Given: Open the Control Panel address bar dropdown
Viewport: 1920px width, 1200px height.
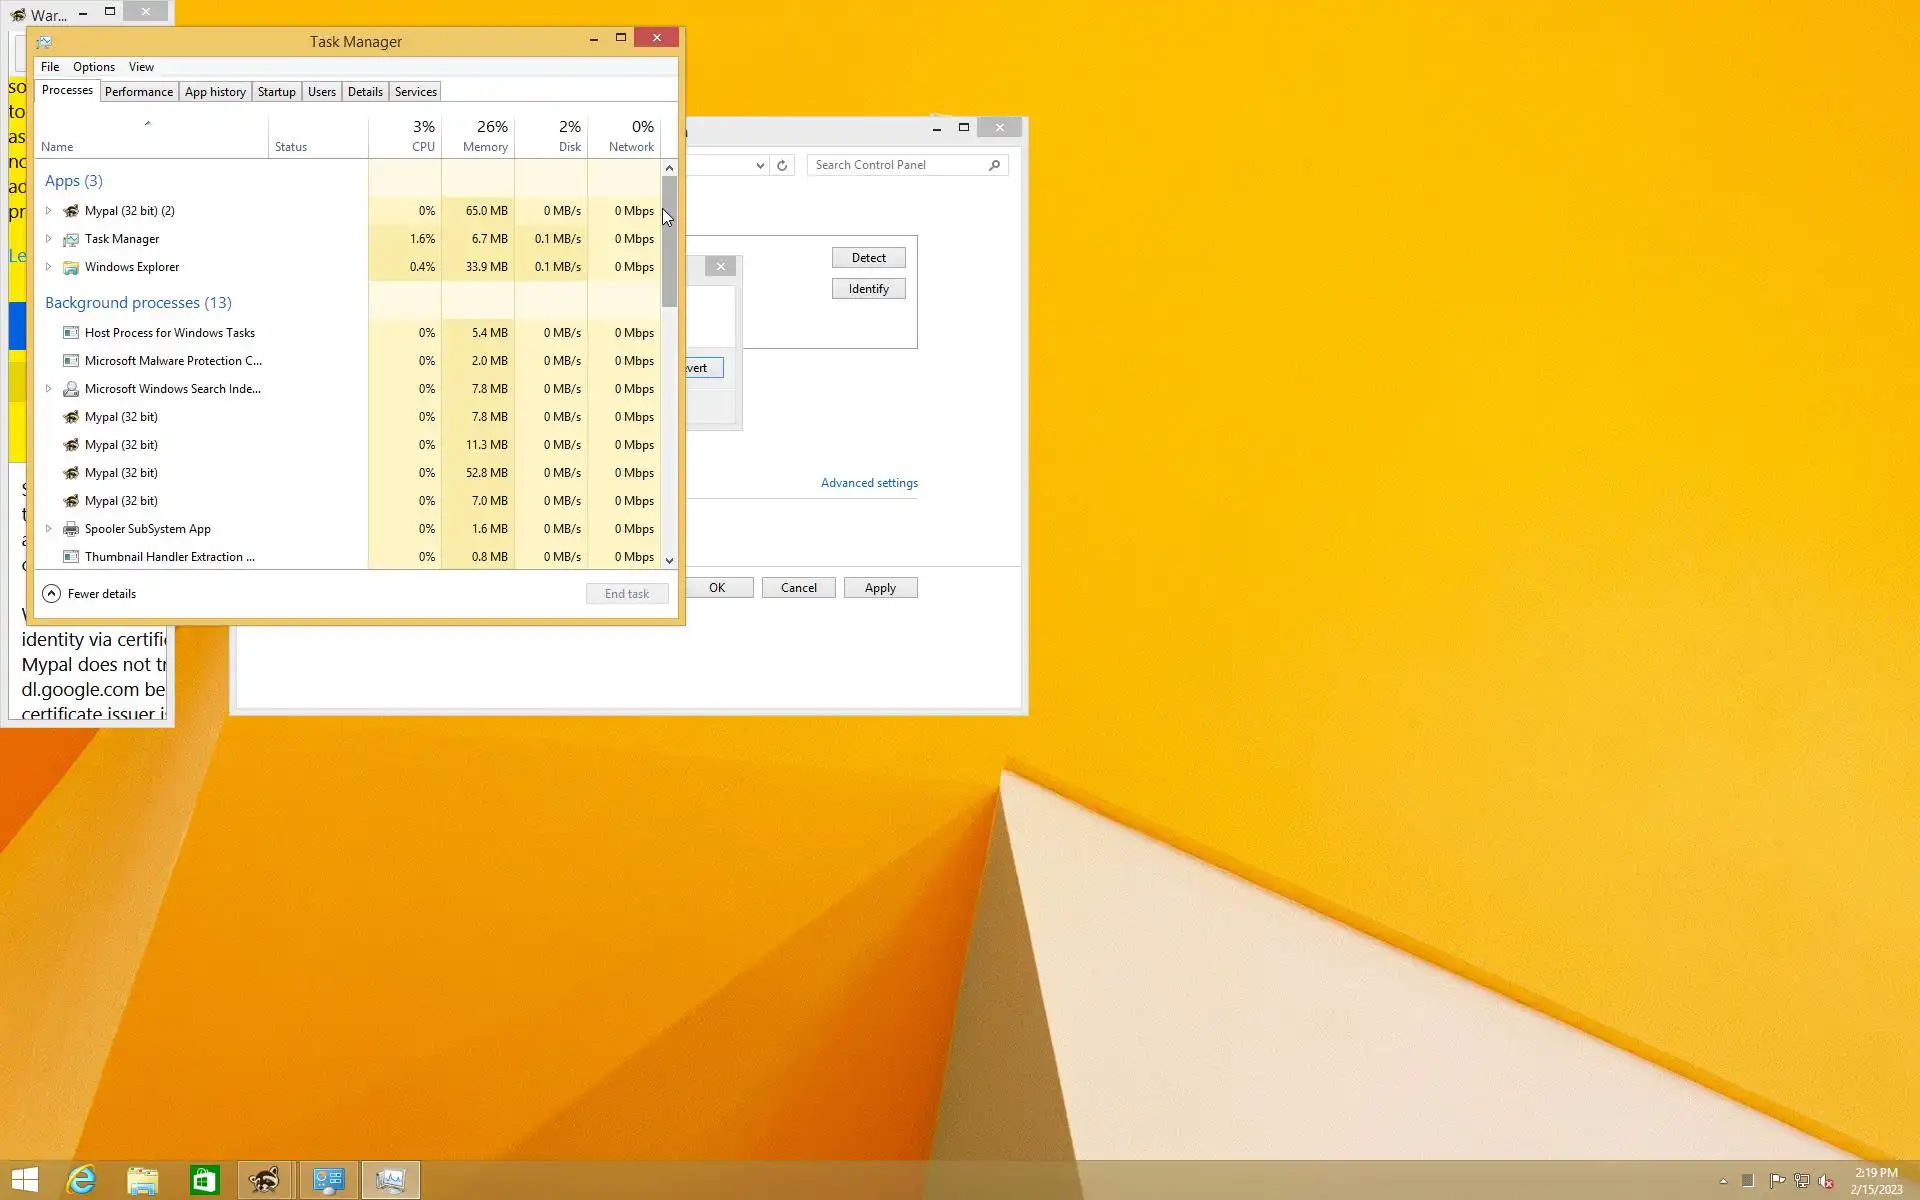Looking at the screenshot, I should coord(760,165).
